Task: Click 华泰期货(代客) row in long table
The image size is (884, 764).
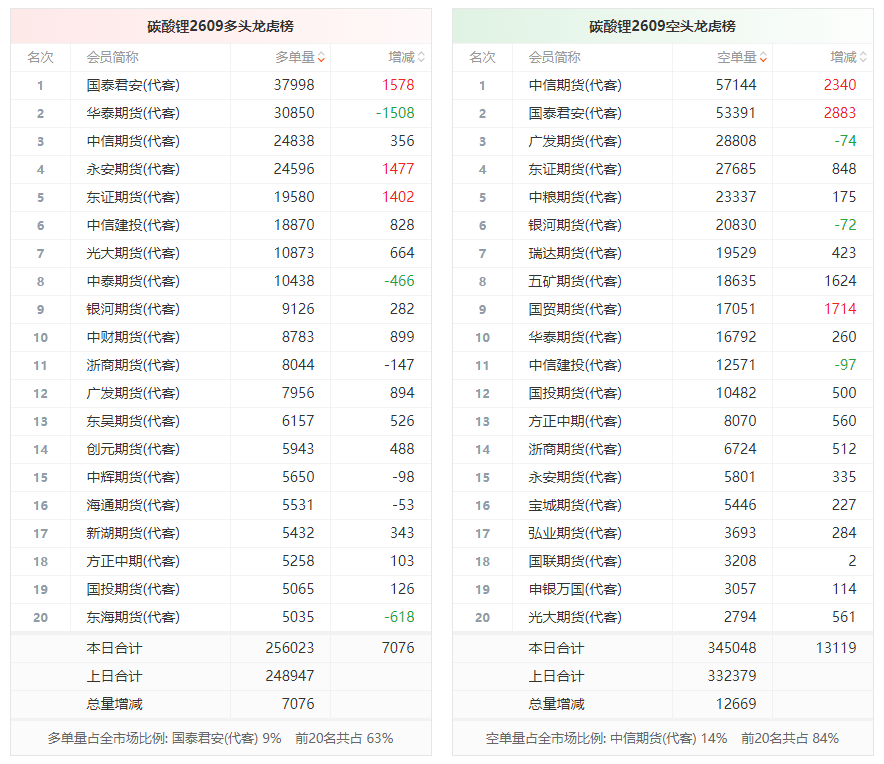Action: coord(221,113)
